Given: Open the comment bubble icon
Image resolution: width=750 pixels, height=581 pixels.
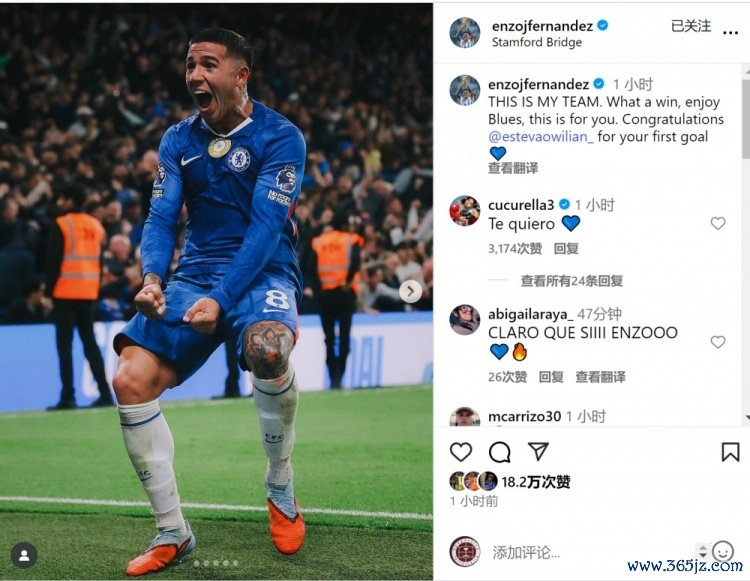Looking at the screenshot, I should [x=499, y=452].
